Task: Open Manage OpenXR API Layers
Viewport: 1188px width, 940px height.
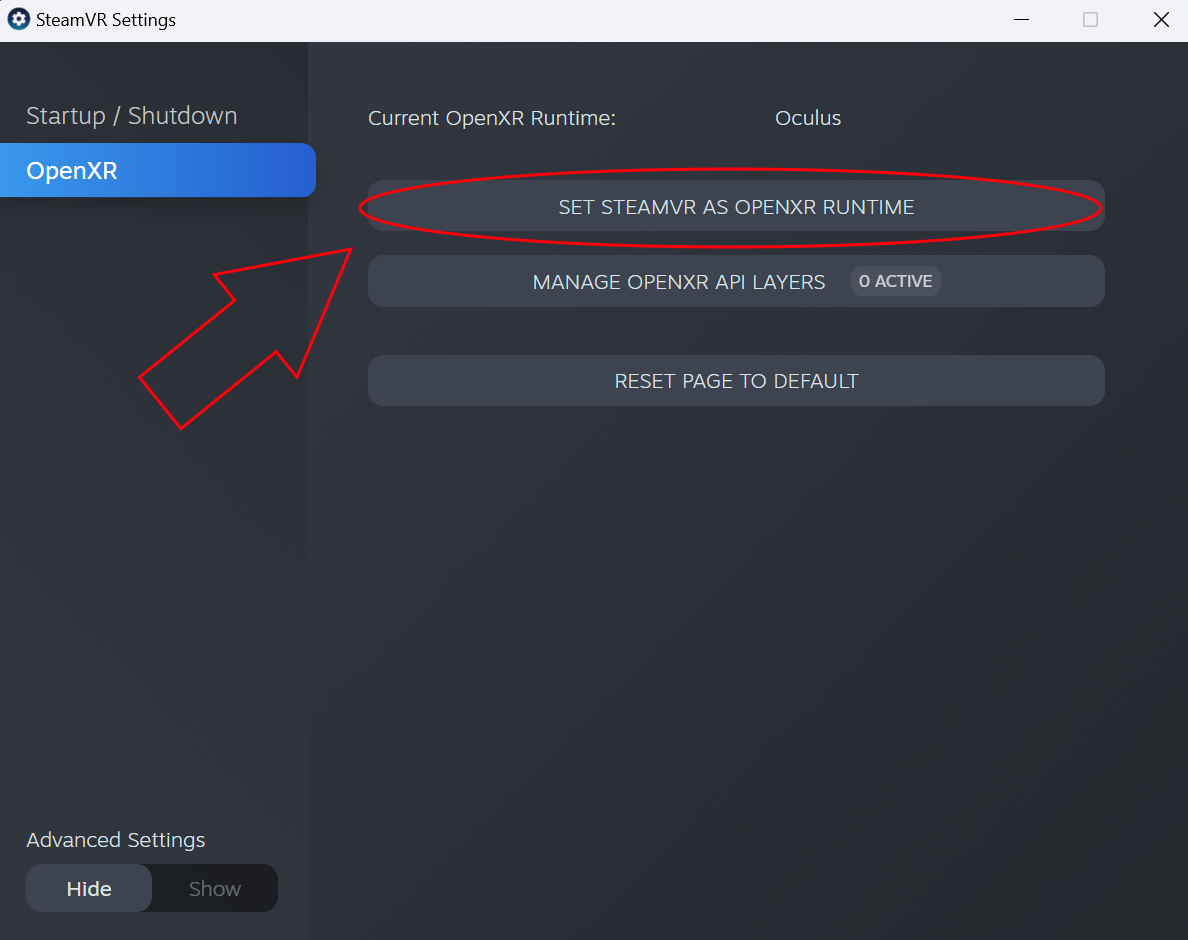Action: click(x=736, y=281)
